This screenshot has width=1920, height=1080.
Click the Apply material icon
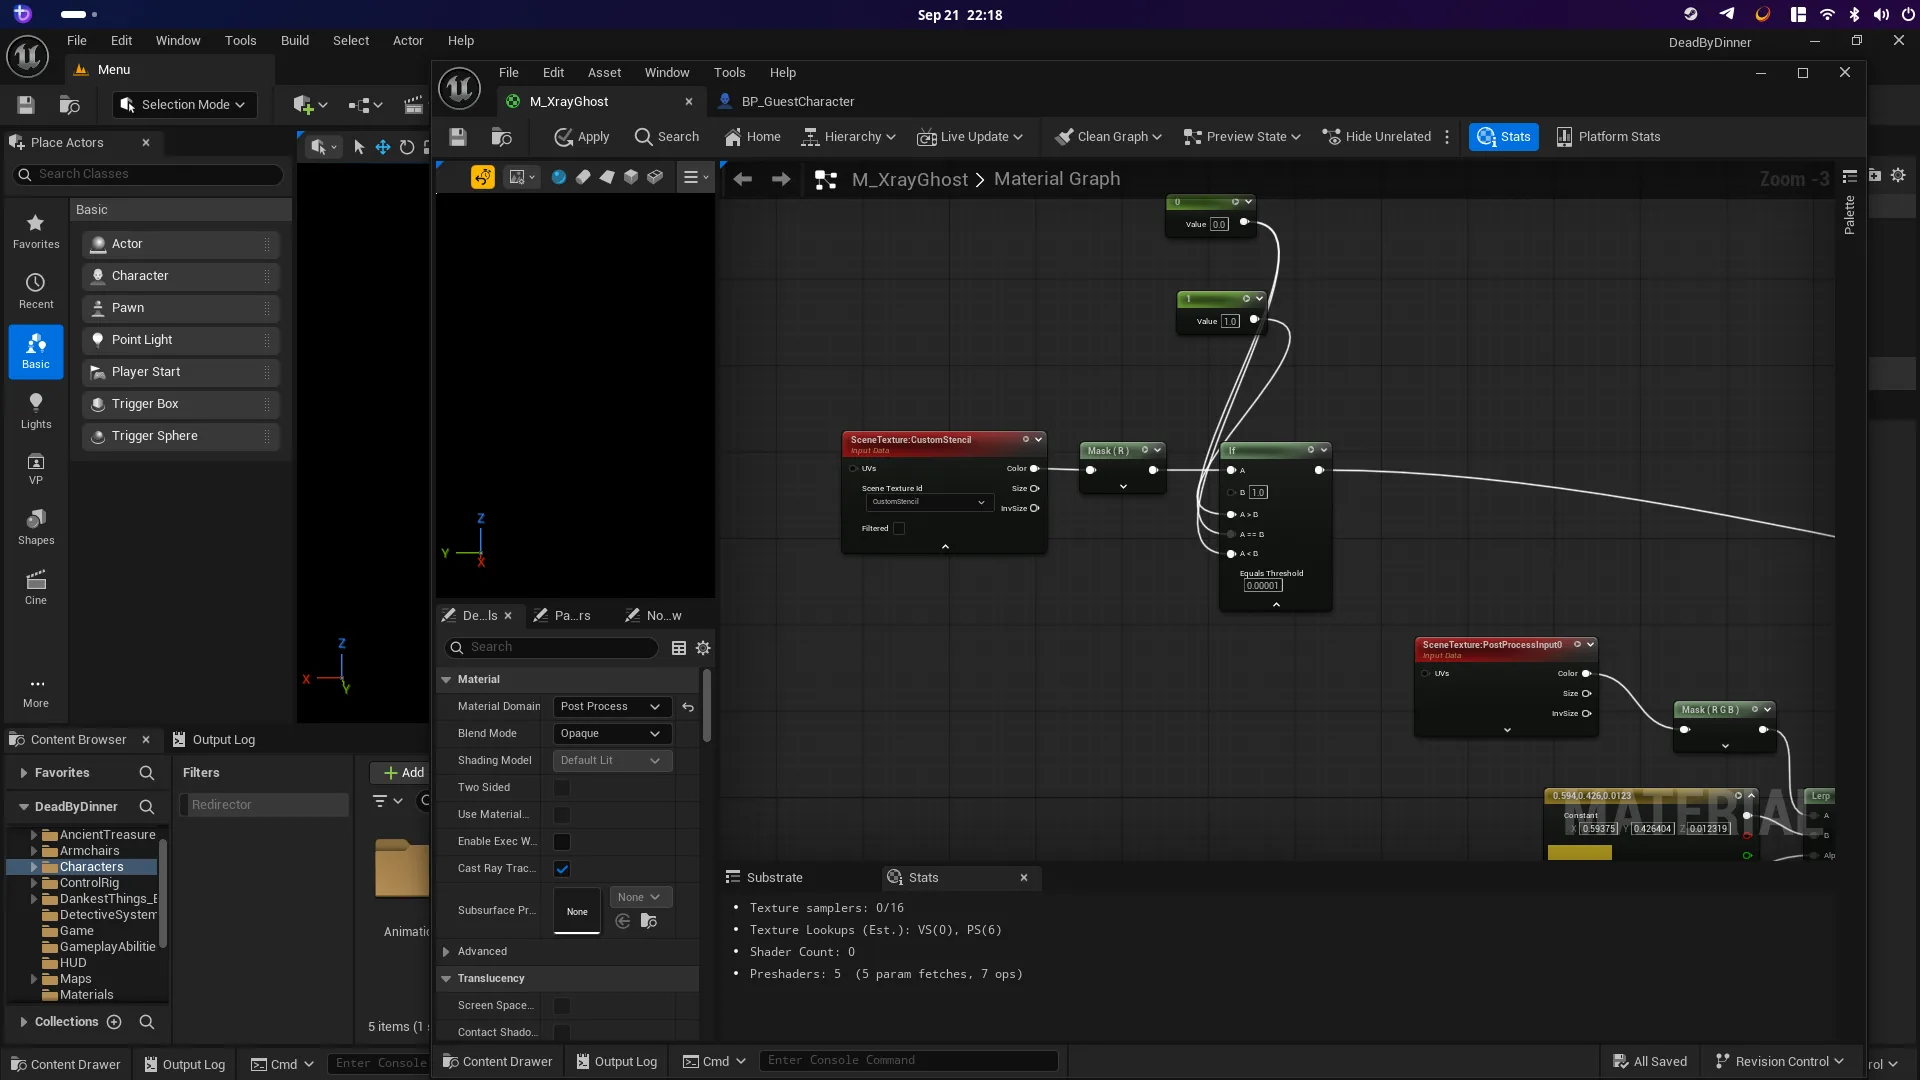(564, 137)
